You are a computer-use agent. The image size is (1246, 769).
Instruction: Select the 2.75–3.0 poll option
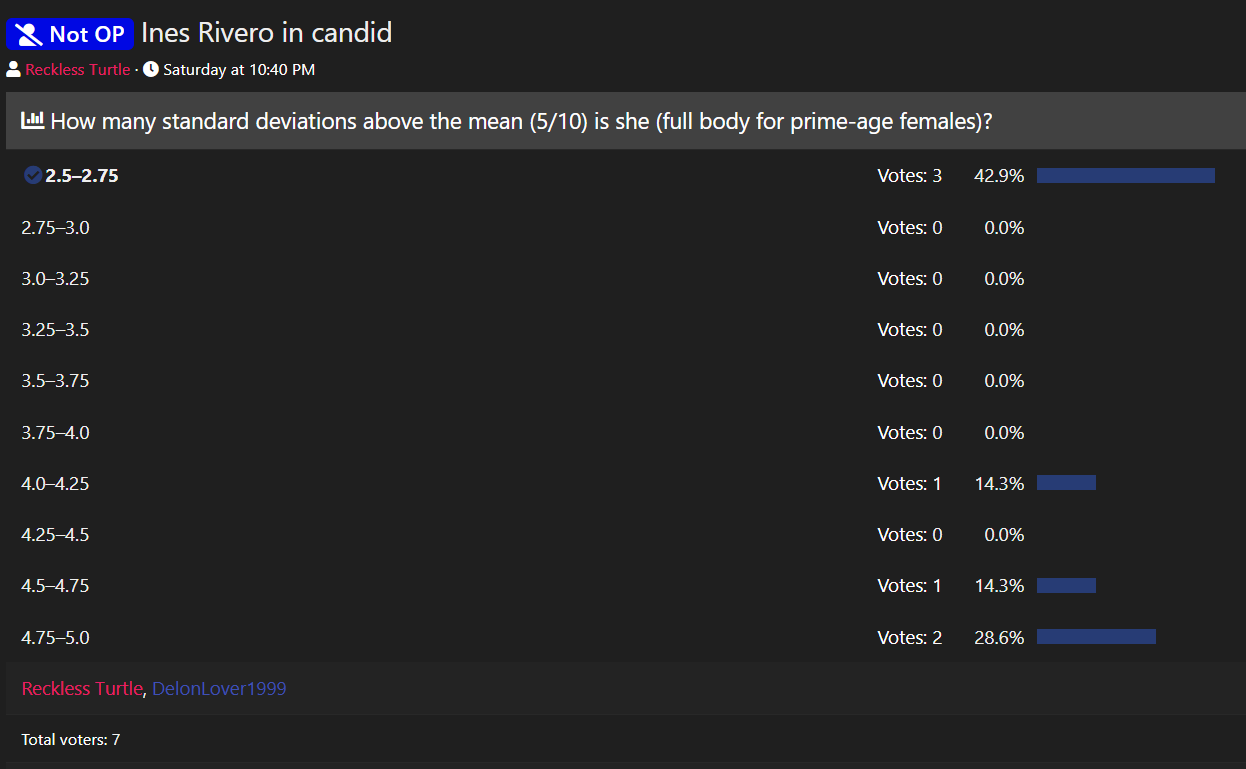[x=55, y=228]
